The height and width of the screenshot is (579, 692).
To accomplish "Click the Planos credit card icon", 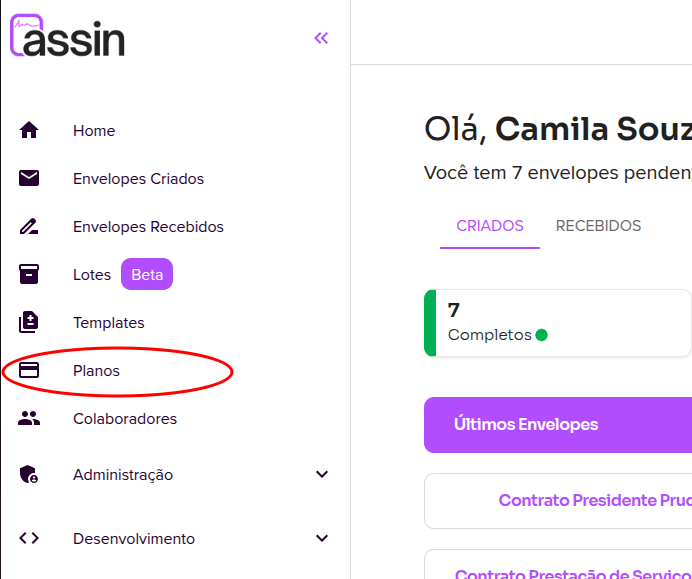I will (x=29, y=370).
